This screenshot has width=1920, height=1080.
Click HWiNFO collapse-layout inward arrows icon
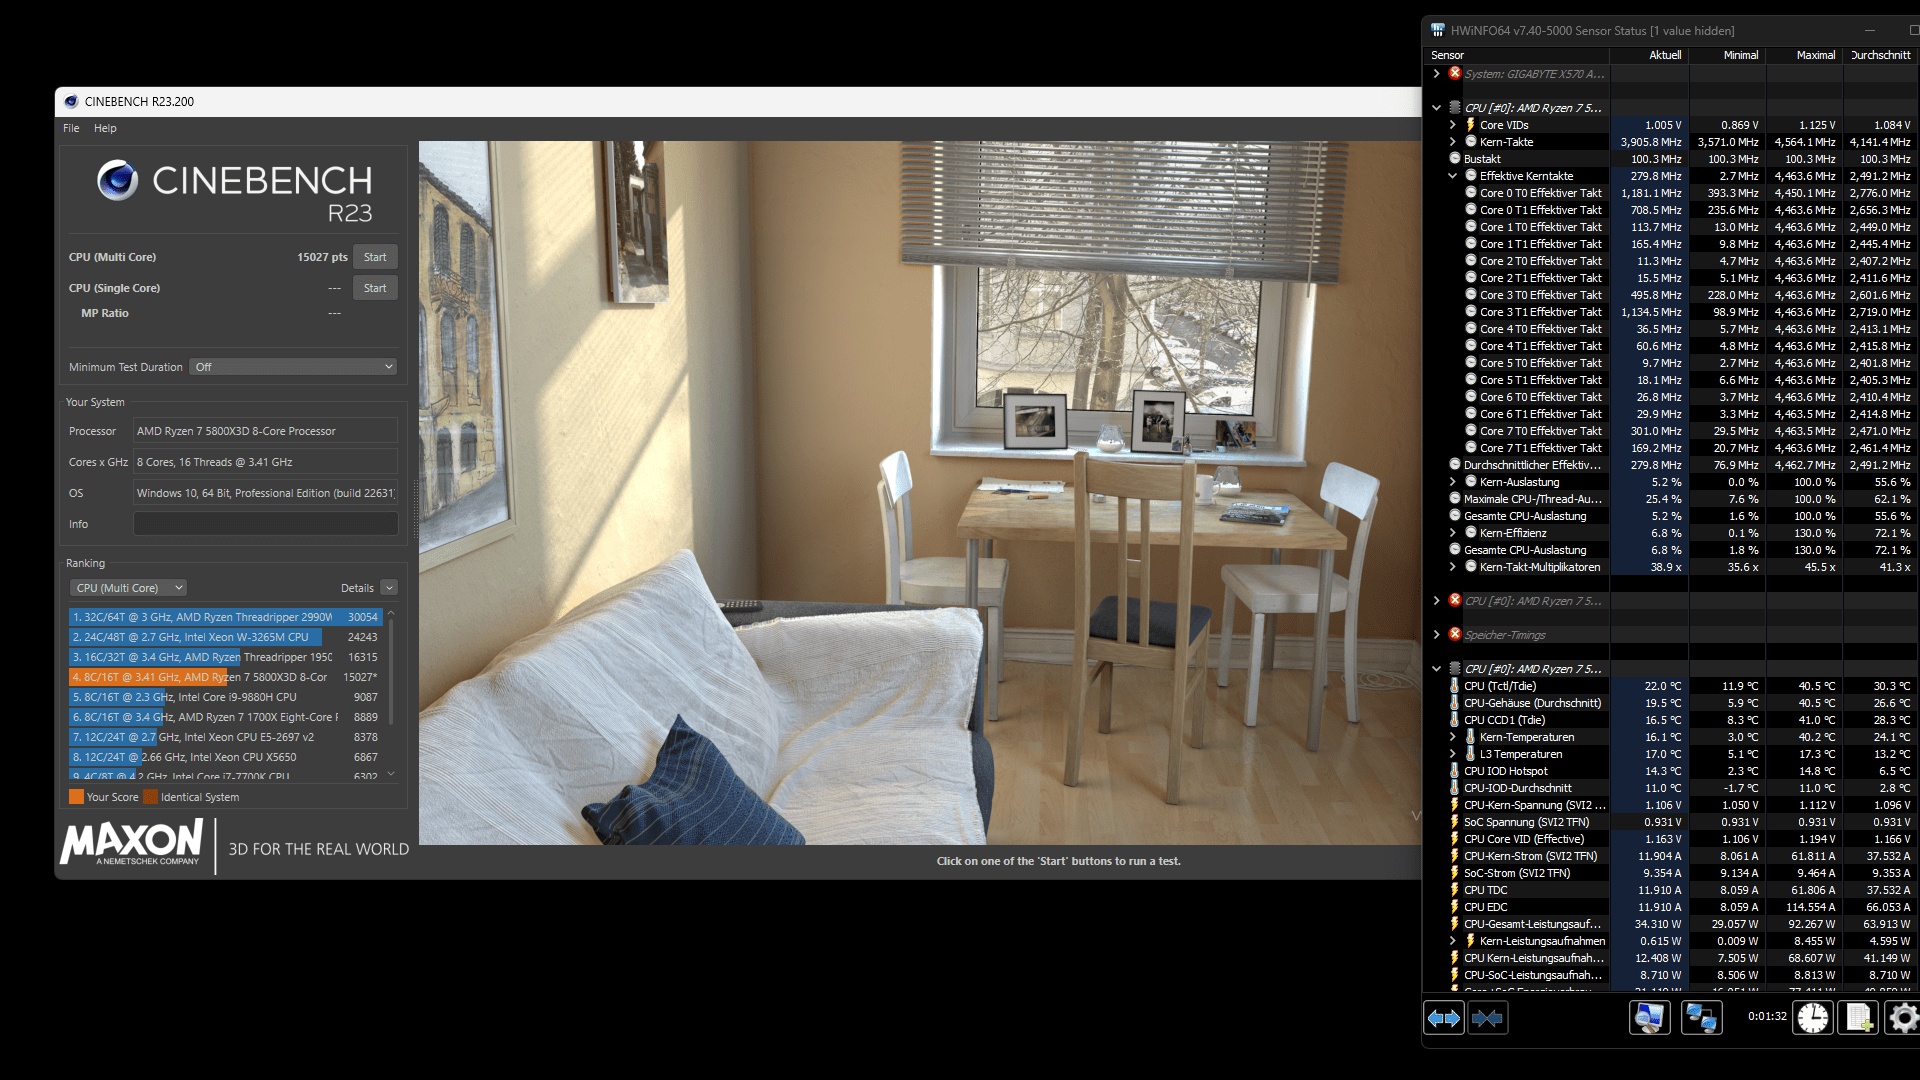coord(1487,1018)
